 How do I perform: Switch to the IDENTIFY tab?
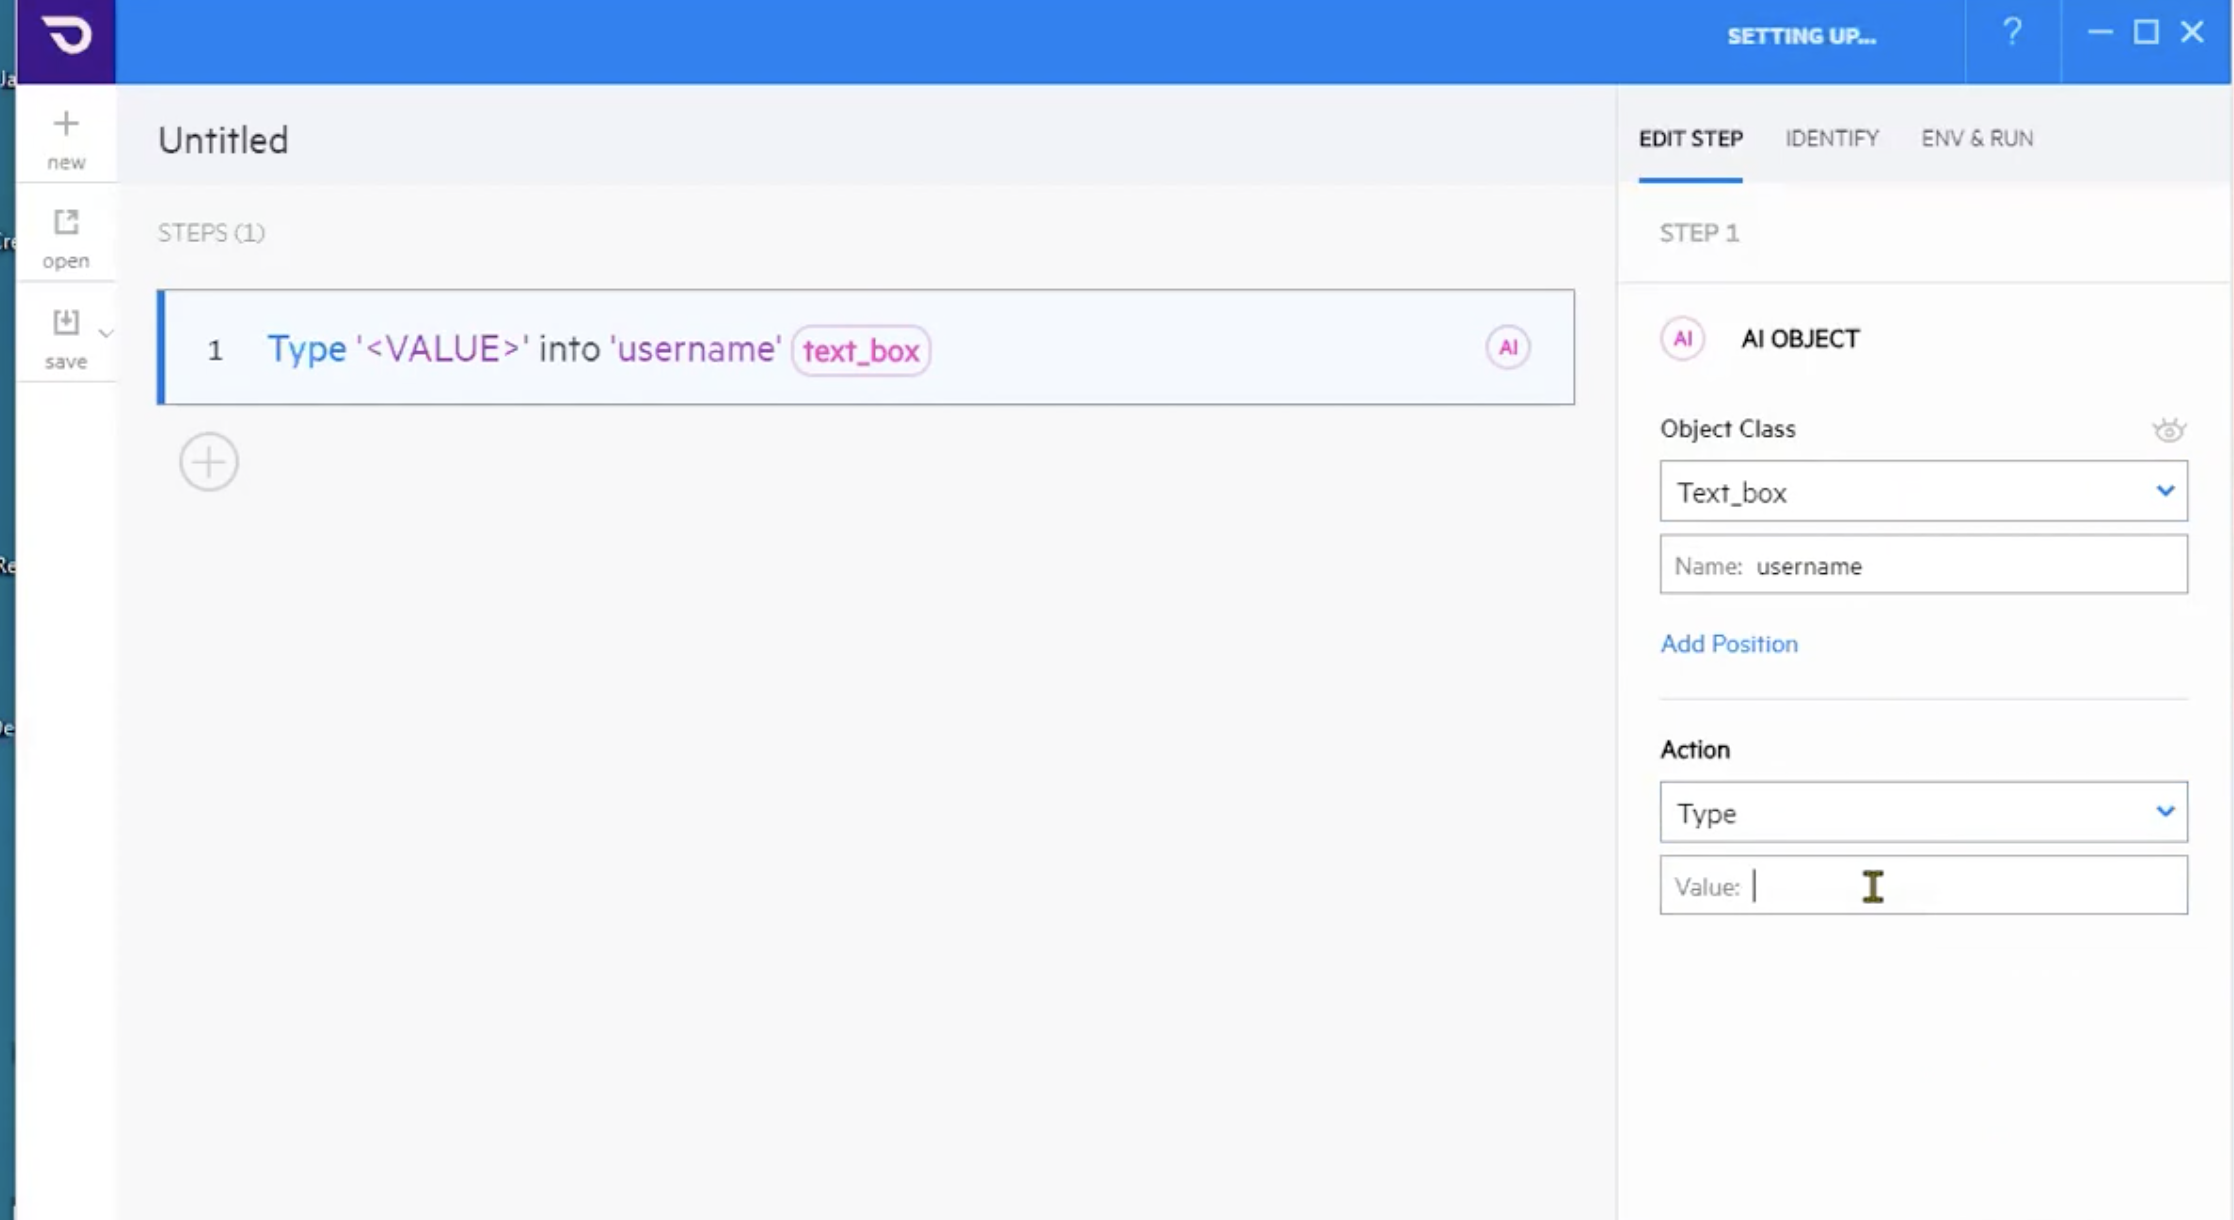[1832, 138]
